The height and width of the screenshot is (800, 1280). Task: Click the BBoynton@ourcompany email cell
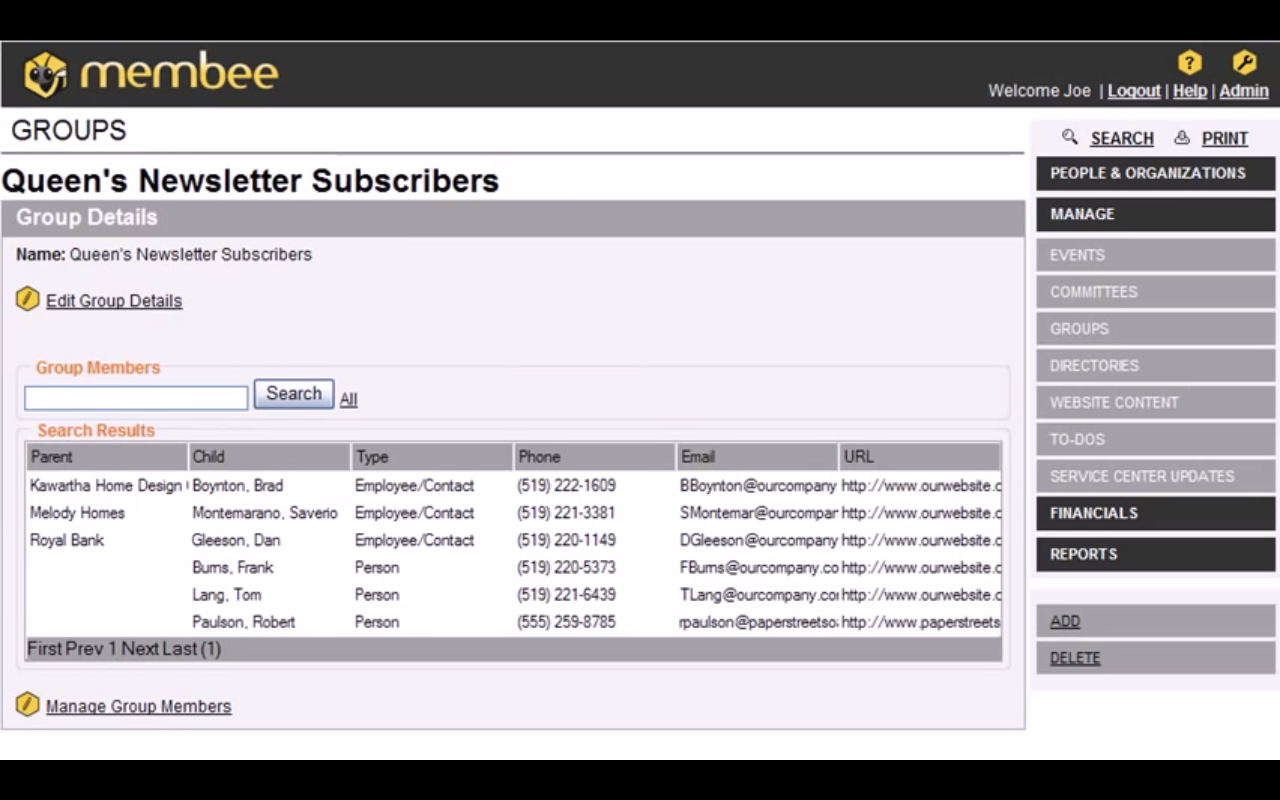[758, 486]
